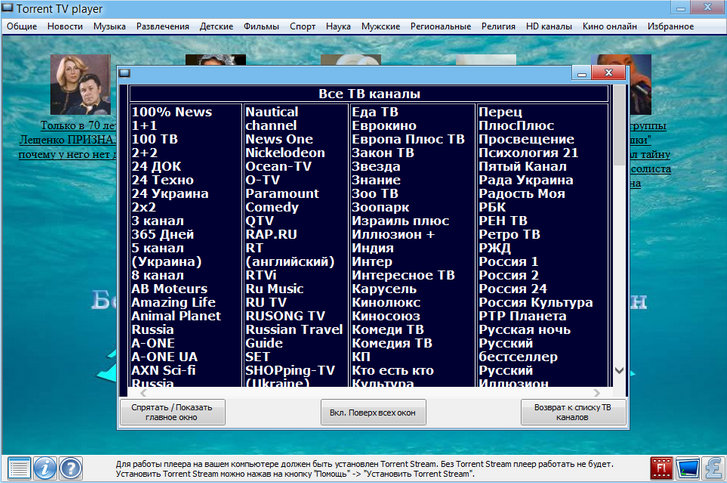Open the Региональные category
The image size is (727, 483).
pyautogui.click(x=440, y=26)
